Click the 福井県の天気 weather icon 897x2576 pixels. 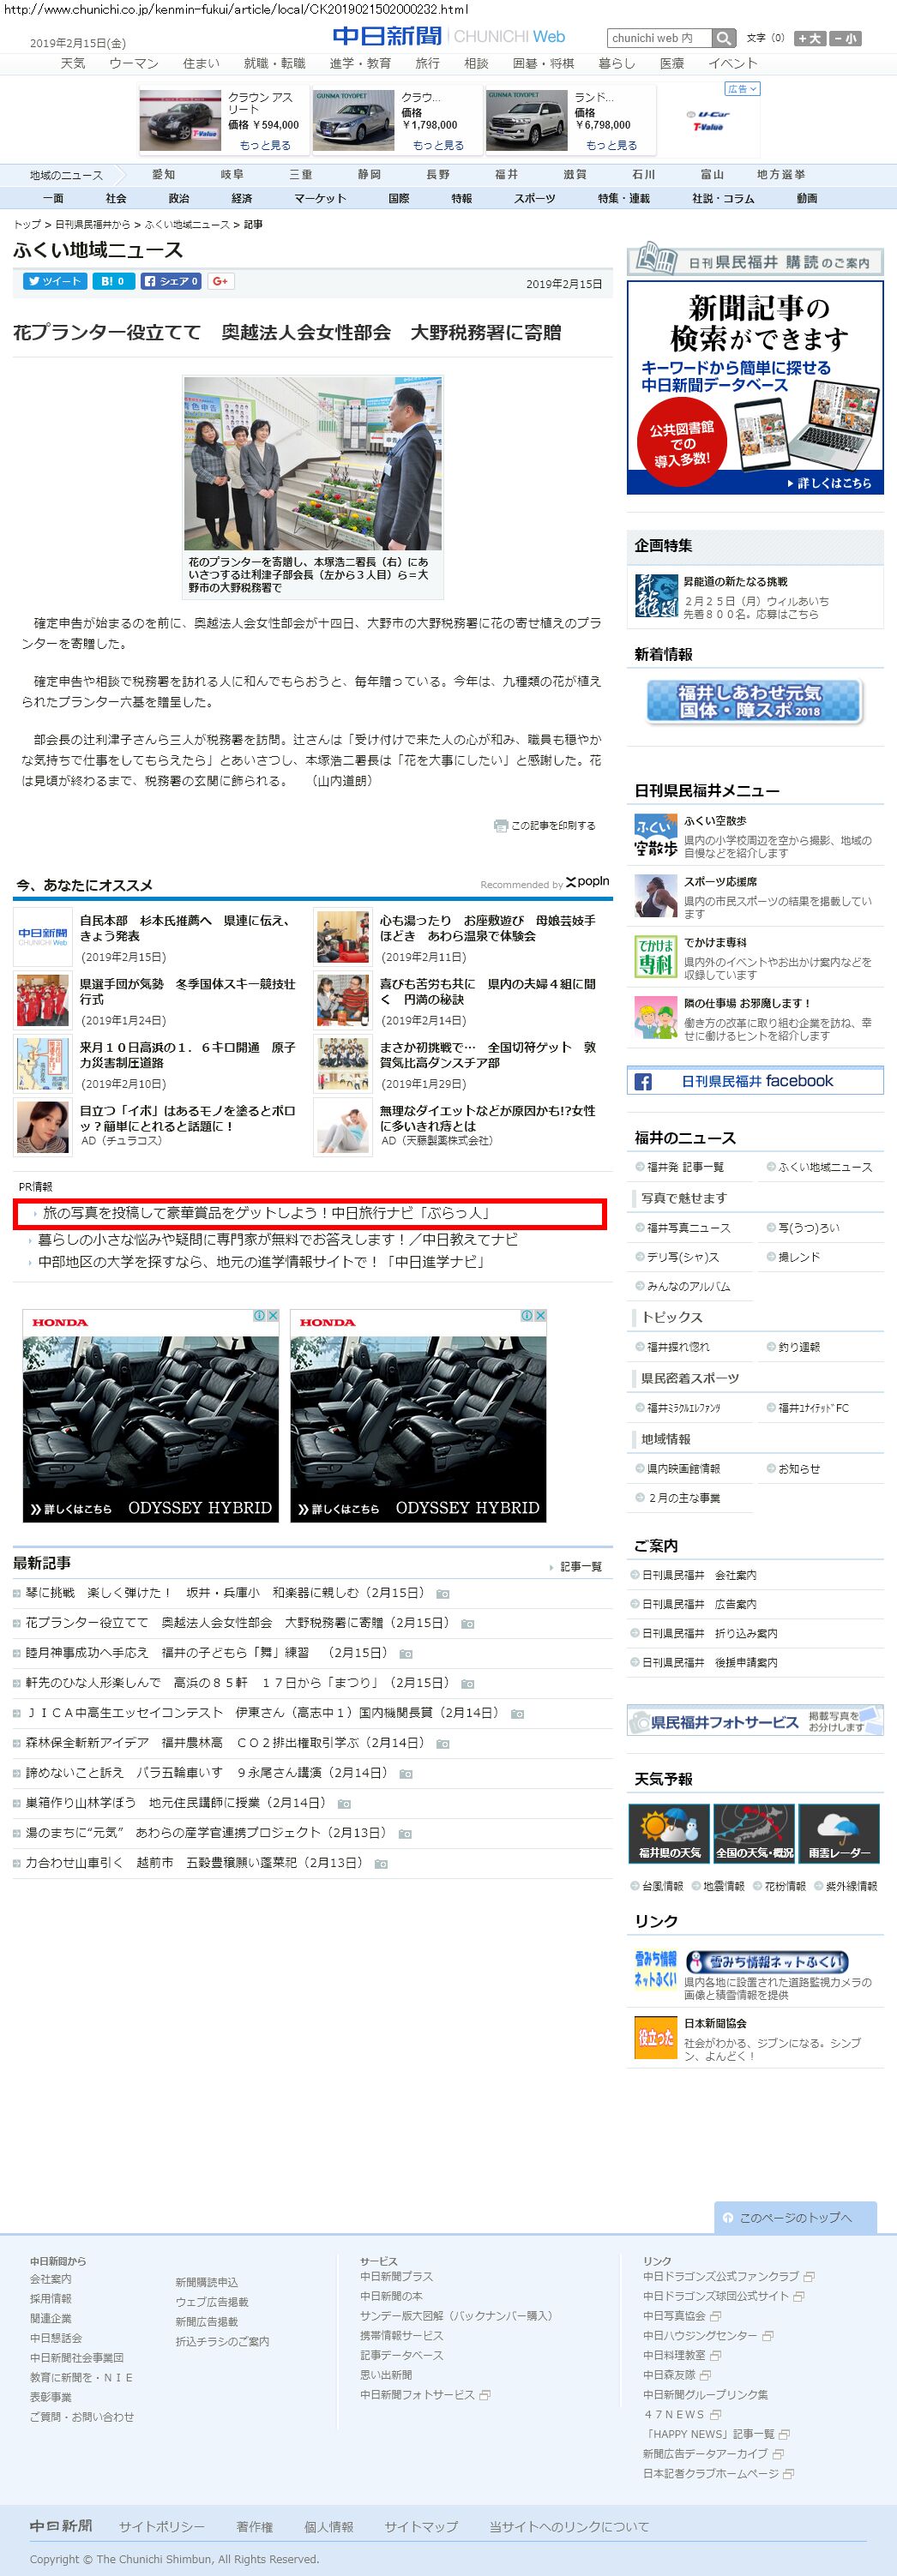pos(669,1833)
